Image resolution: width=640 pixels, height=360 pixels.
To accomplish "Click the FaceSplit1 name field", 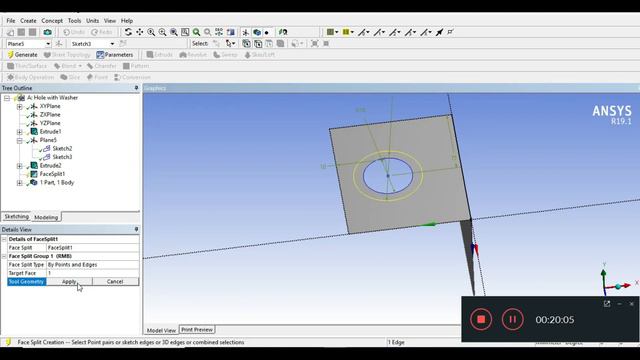I will (x=93, y=248).
